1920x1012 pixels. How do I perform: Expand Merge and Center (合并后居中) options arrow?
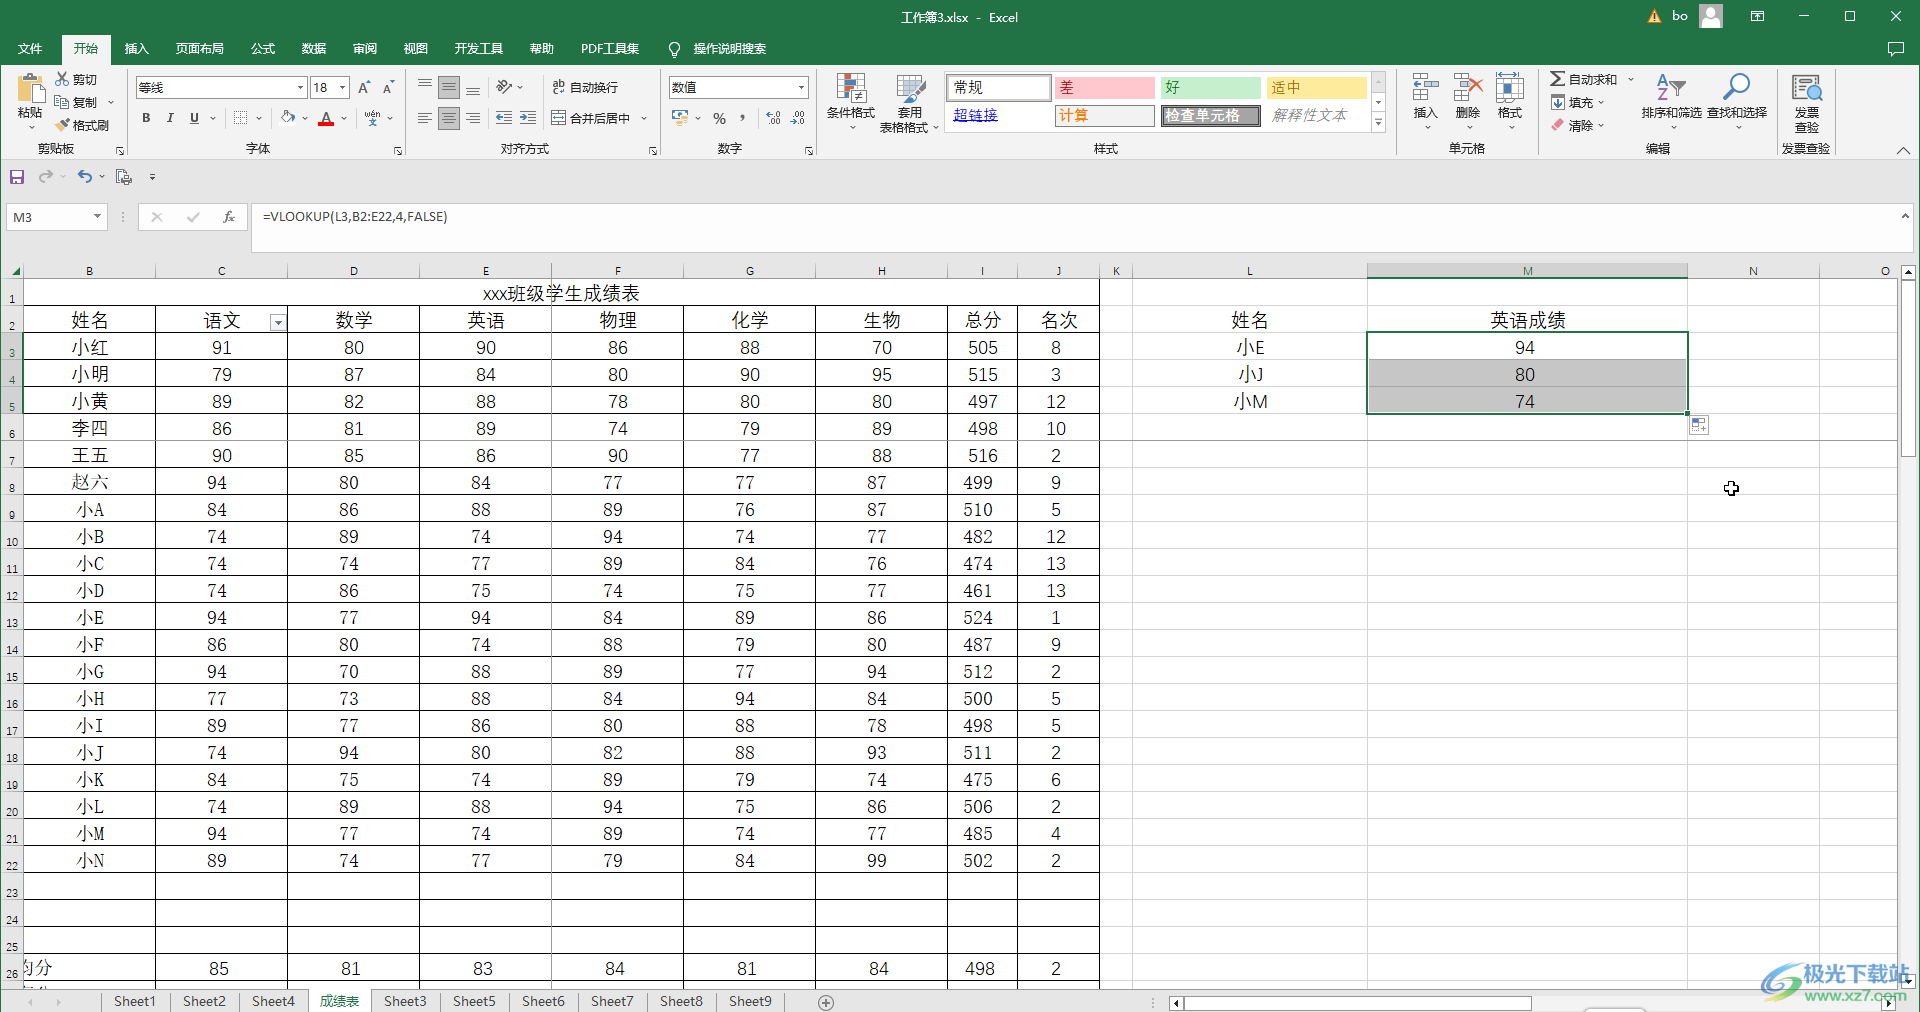[644, 118]
